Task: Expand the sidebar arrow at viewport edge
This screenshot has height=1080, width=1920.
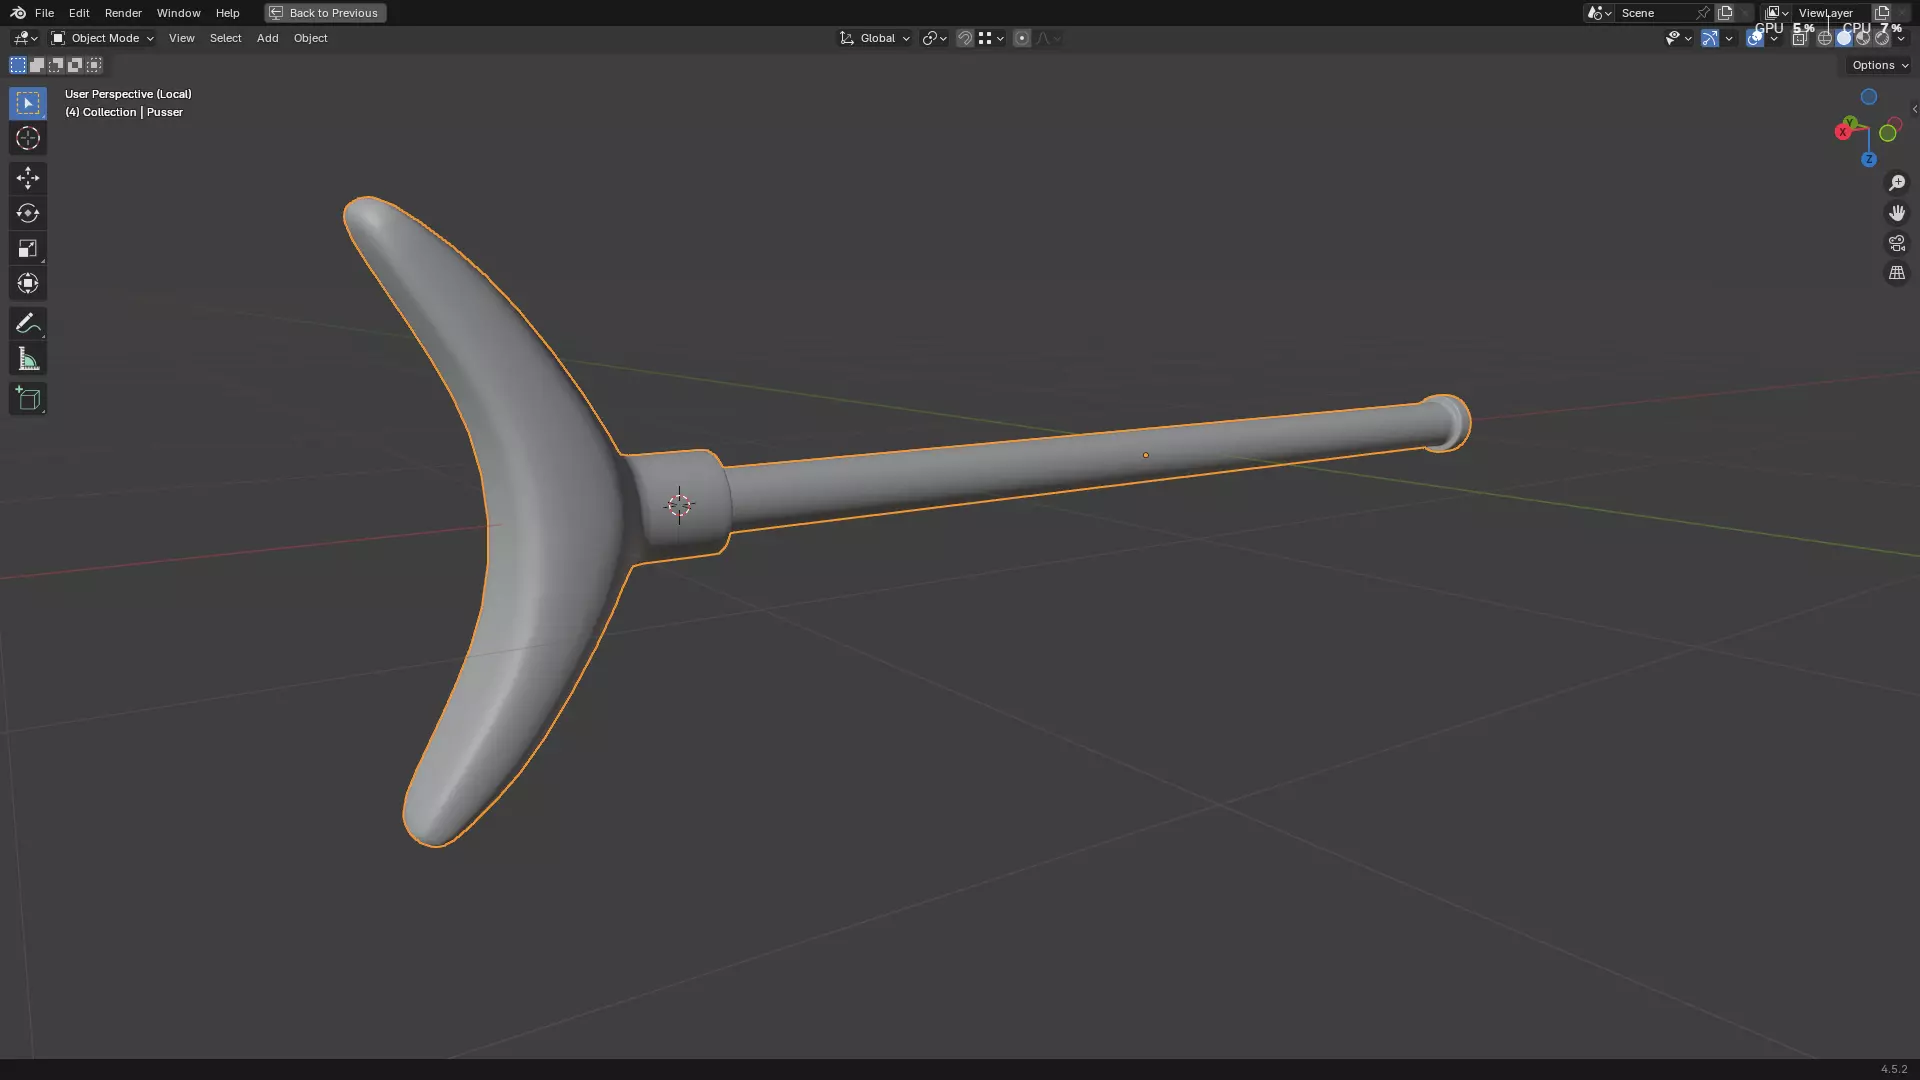Action: (1914, 109)
